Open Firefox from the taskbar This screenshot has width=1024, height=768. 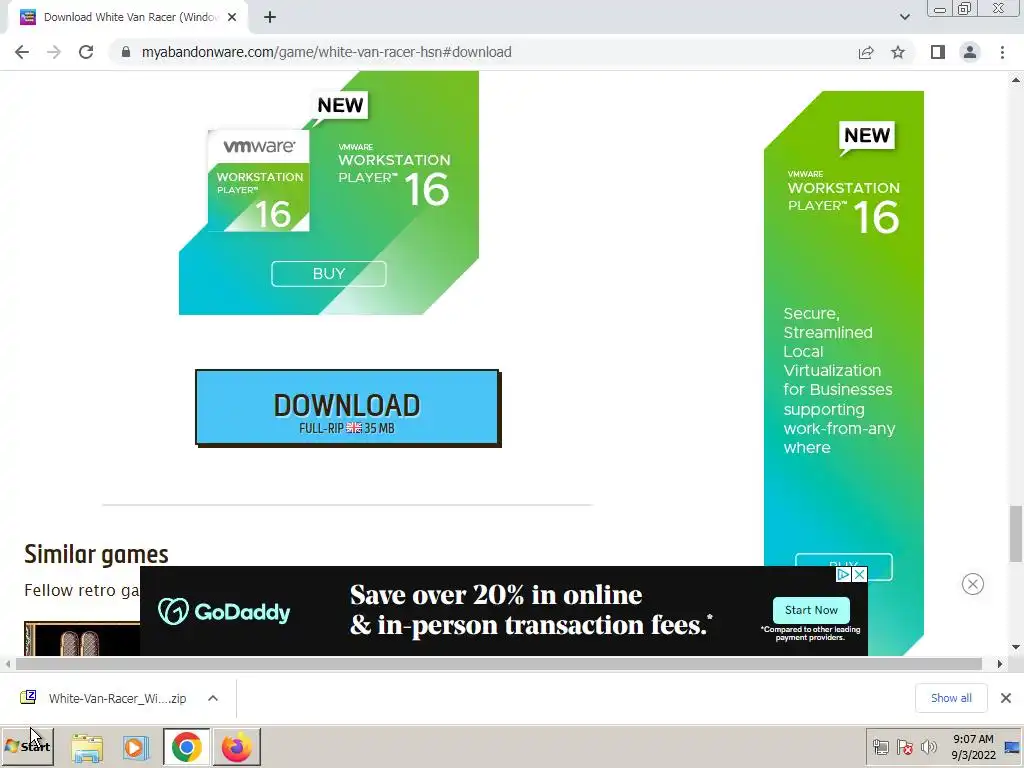tap(236, 747)
